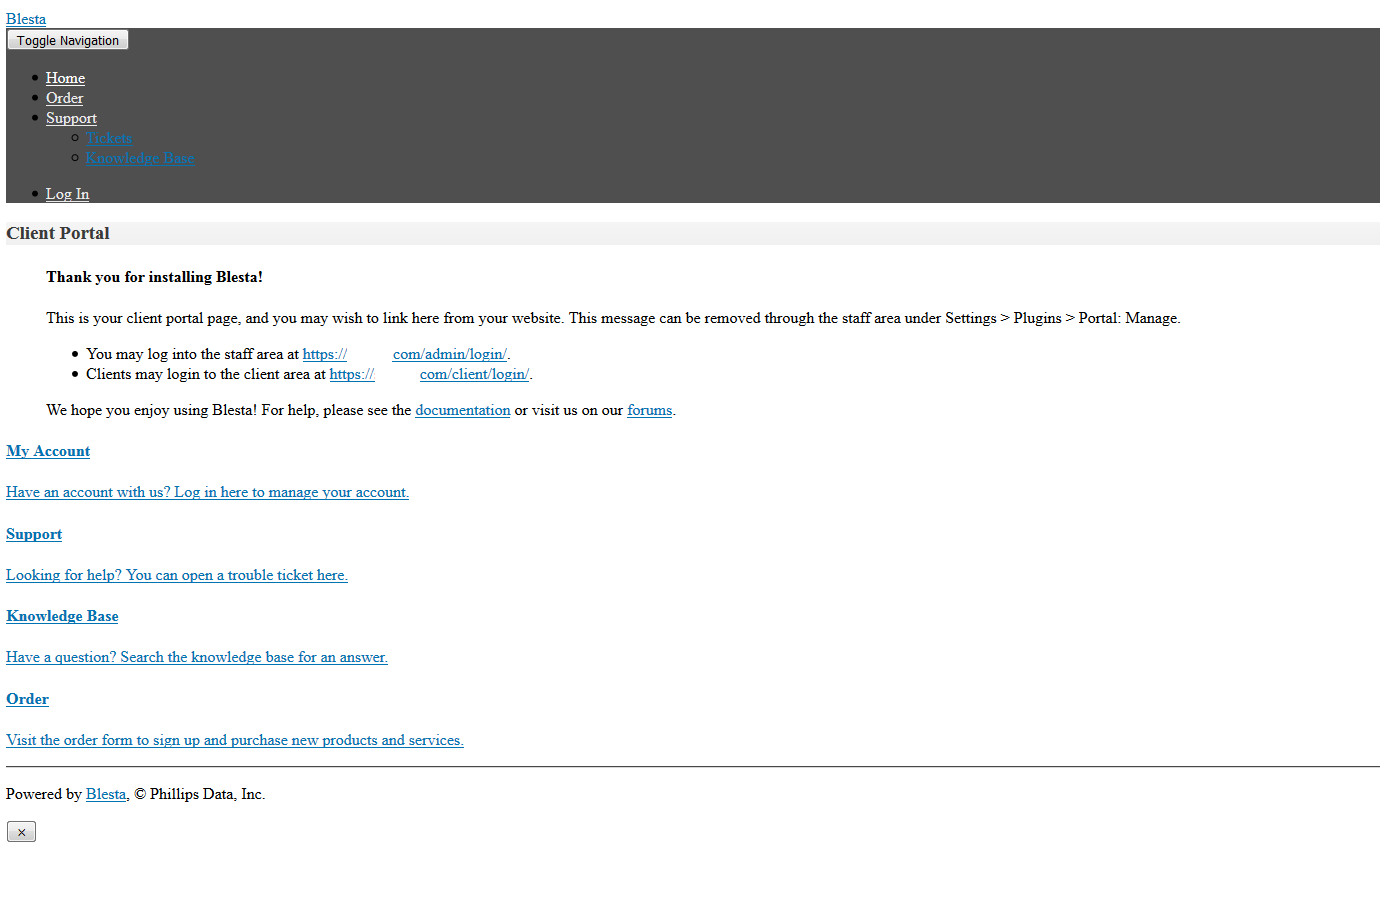Click the '© Phillips Data, Inc.' footer text
This screenshot has width=1380, height=912.
[200, 794]
